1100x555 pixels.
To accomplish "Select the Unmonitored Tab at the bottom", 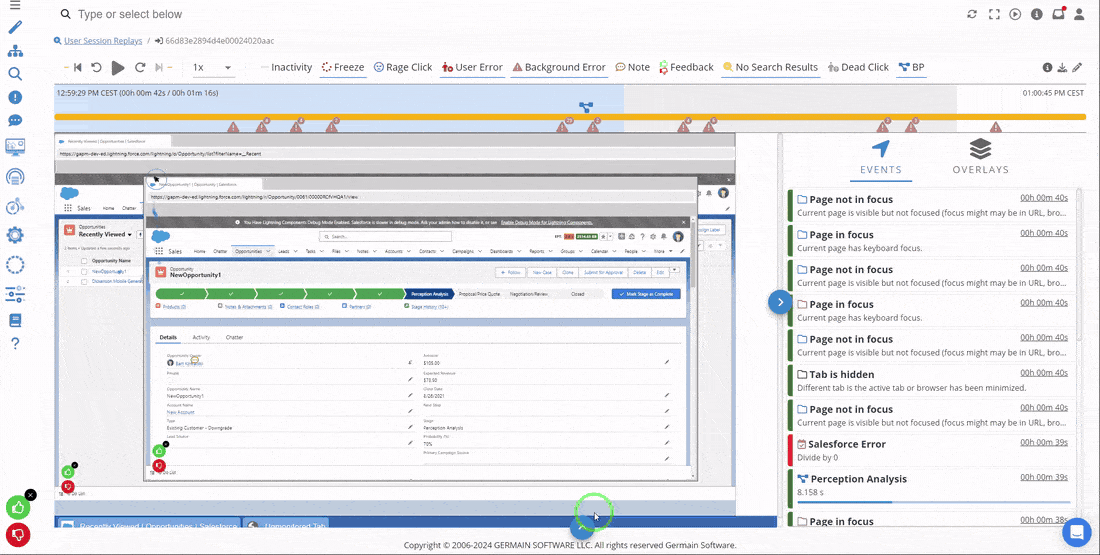I will pyautogui.click(x=287, y=525).
